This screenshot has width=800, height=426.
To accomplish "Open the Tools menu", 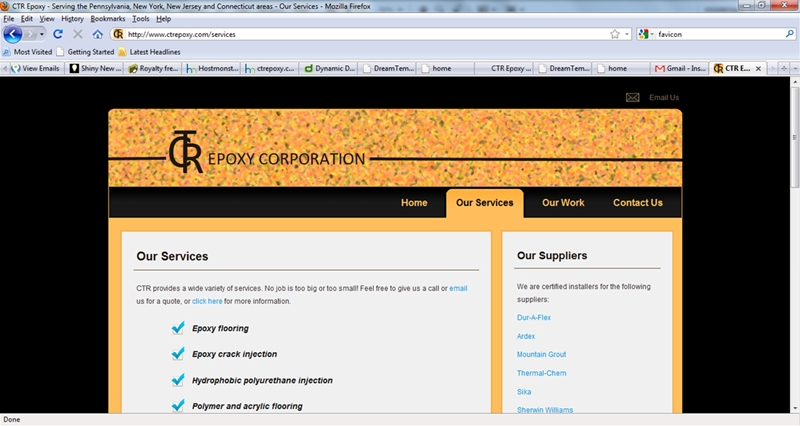I will pyautogui.click(x=141, y=19).
